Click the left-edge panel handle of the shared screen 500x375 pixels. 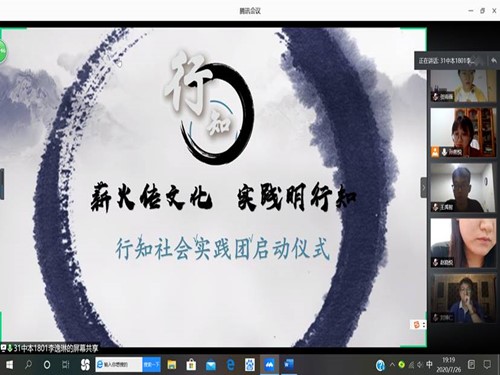click(x=2, y=184)
